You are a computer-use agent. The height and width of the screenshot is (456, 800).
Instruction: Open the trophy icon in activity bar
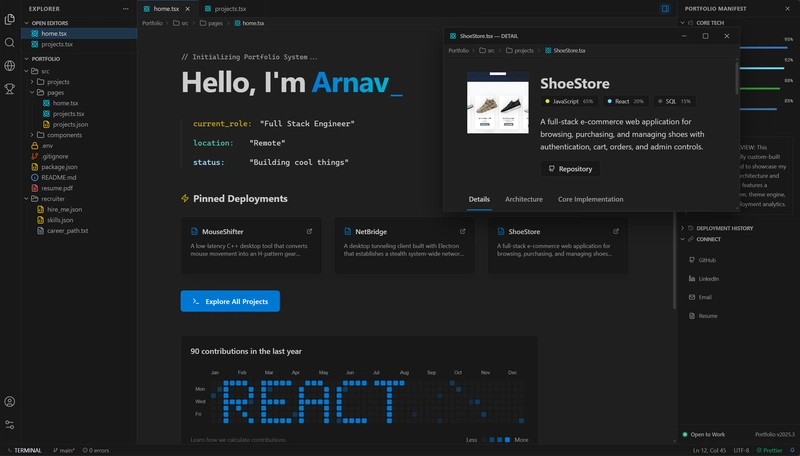click(x=10, y=89)
